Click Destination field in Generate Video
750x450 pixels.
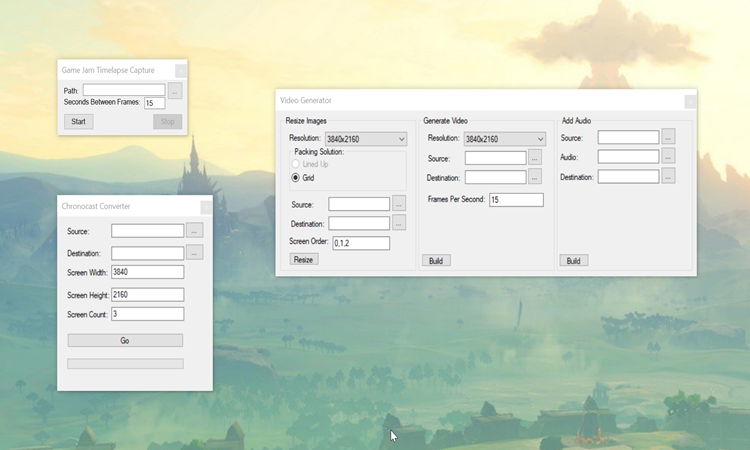(496, 177)
